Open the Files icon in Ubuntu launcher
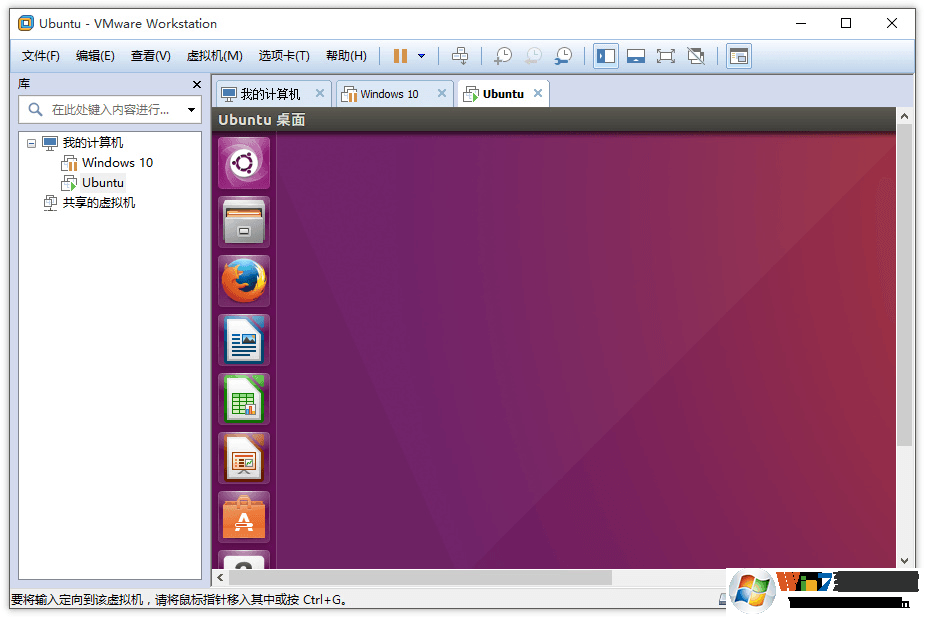This screenshot has height=617, width=926. point(243,222)
